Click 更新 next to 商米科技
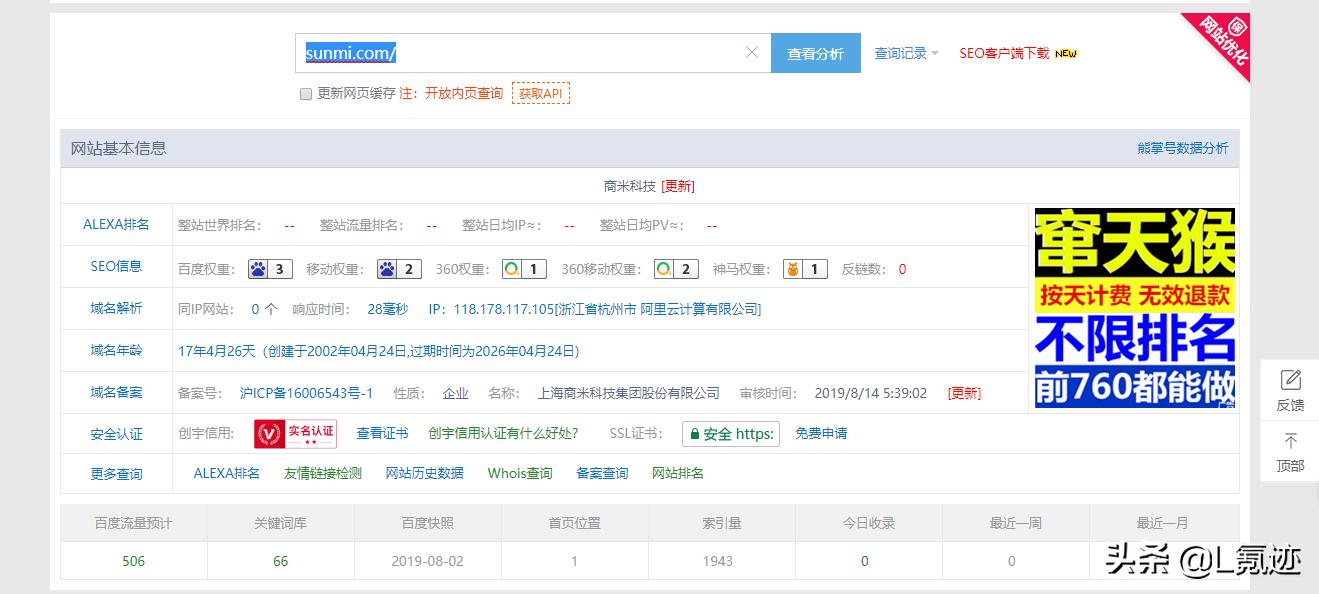The height and width of the screenshot is (594, 1319). 679,185
